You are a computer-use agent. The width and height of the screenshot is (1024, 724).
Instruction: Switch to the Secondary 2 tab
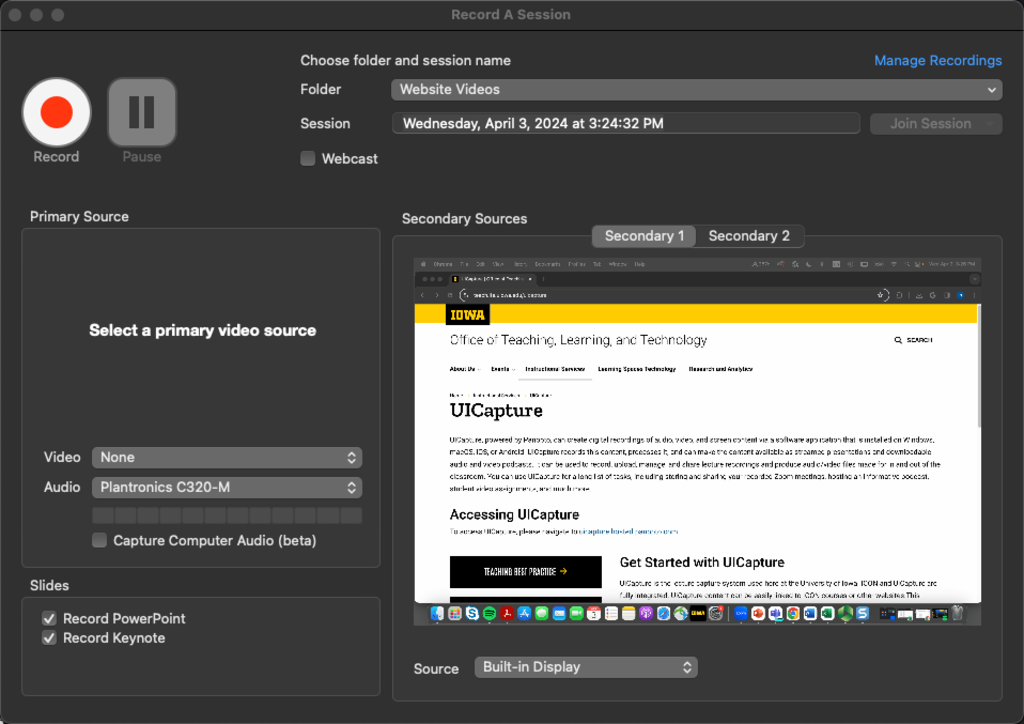click(x=749, y=236)
